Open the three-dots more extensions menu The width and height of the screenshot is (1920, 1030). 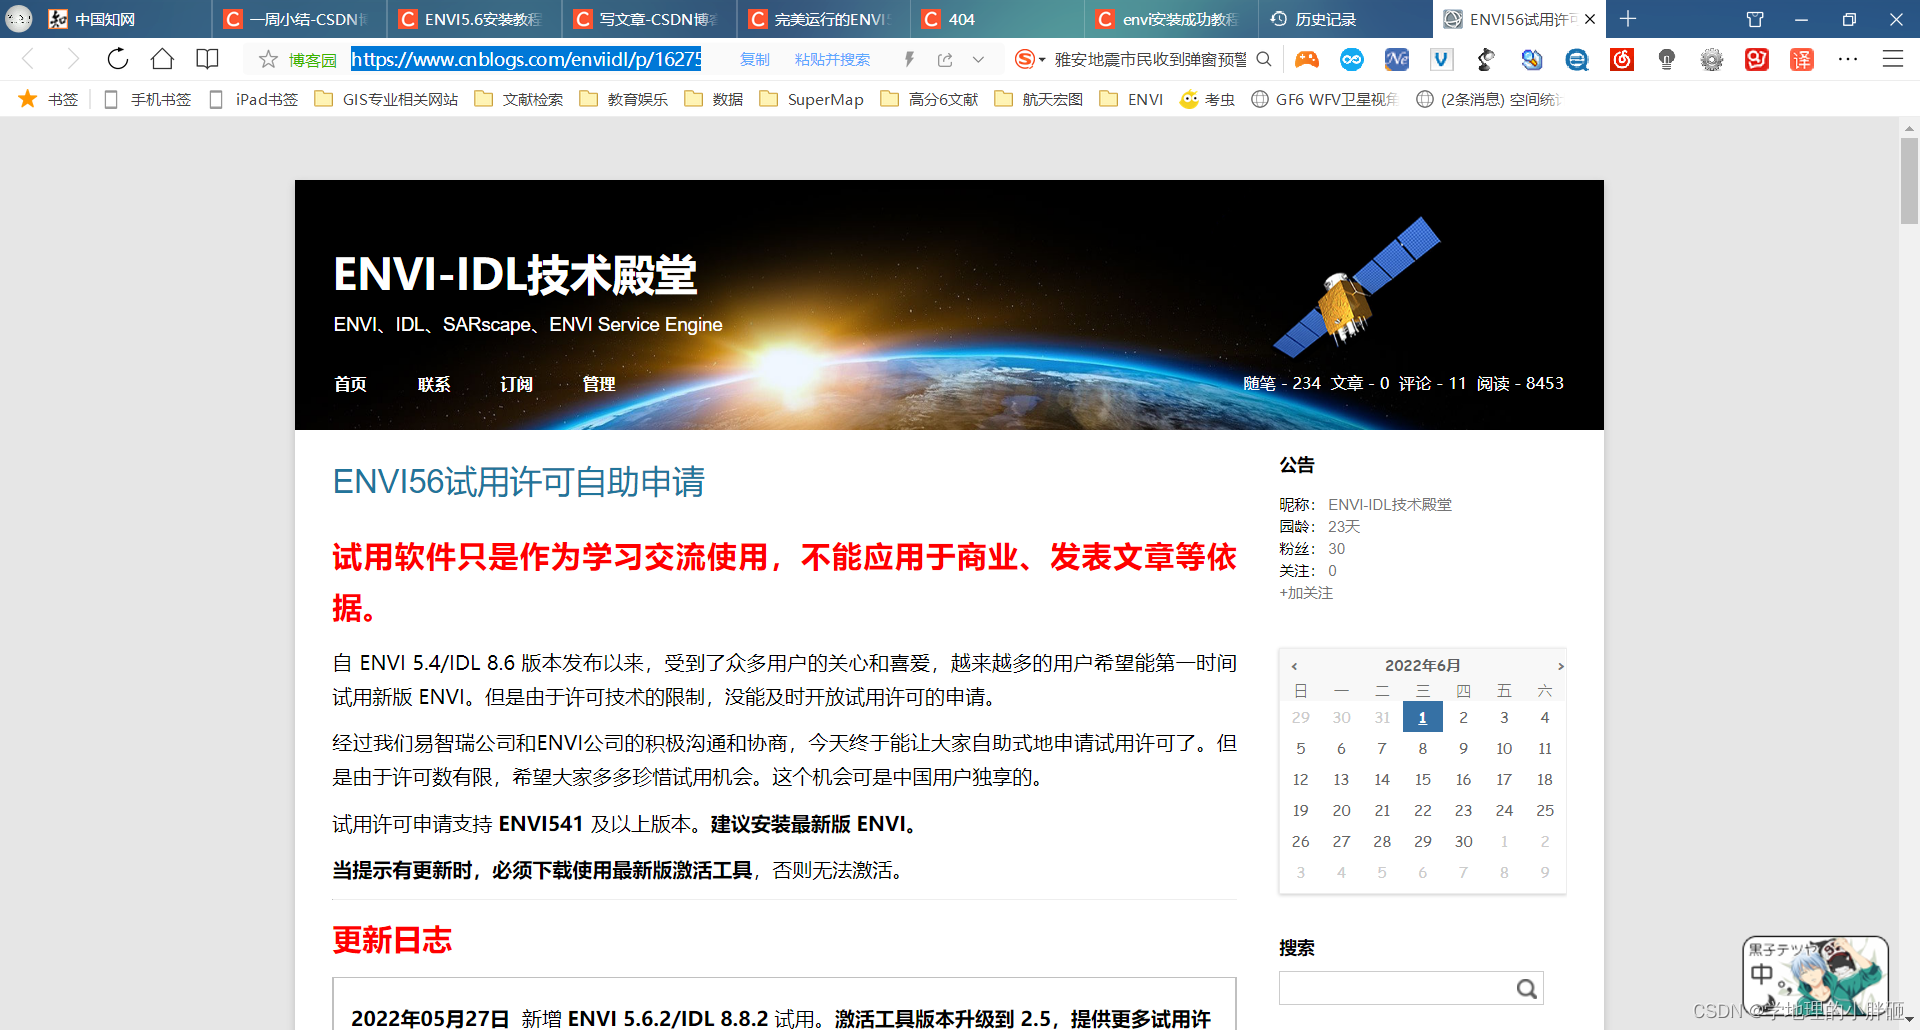pyautogui.click(x=1847, y=59)
